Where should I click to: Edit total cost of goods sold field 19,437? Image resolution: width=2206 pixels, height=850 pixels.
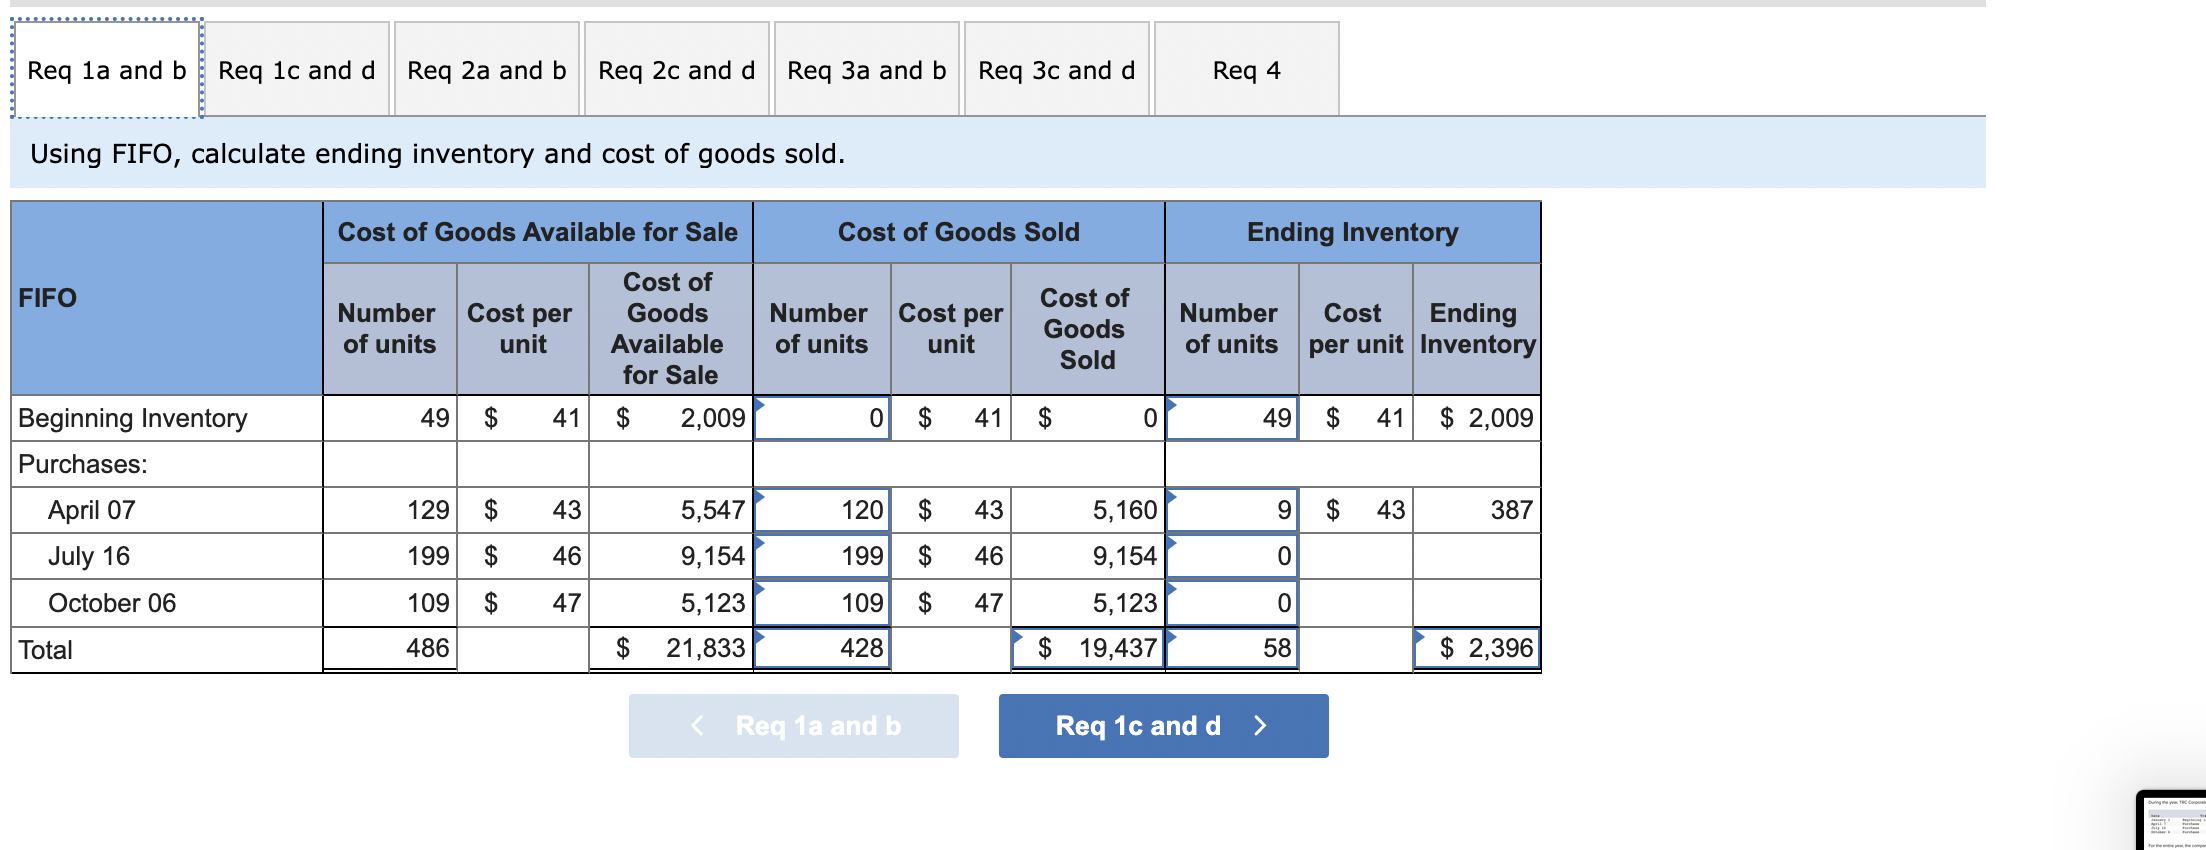1088,648
